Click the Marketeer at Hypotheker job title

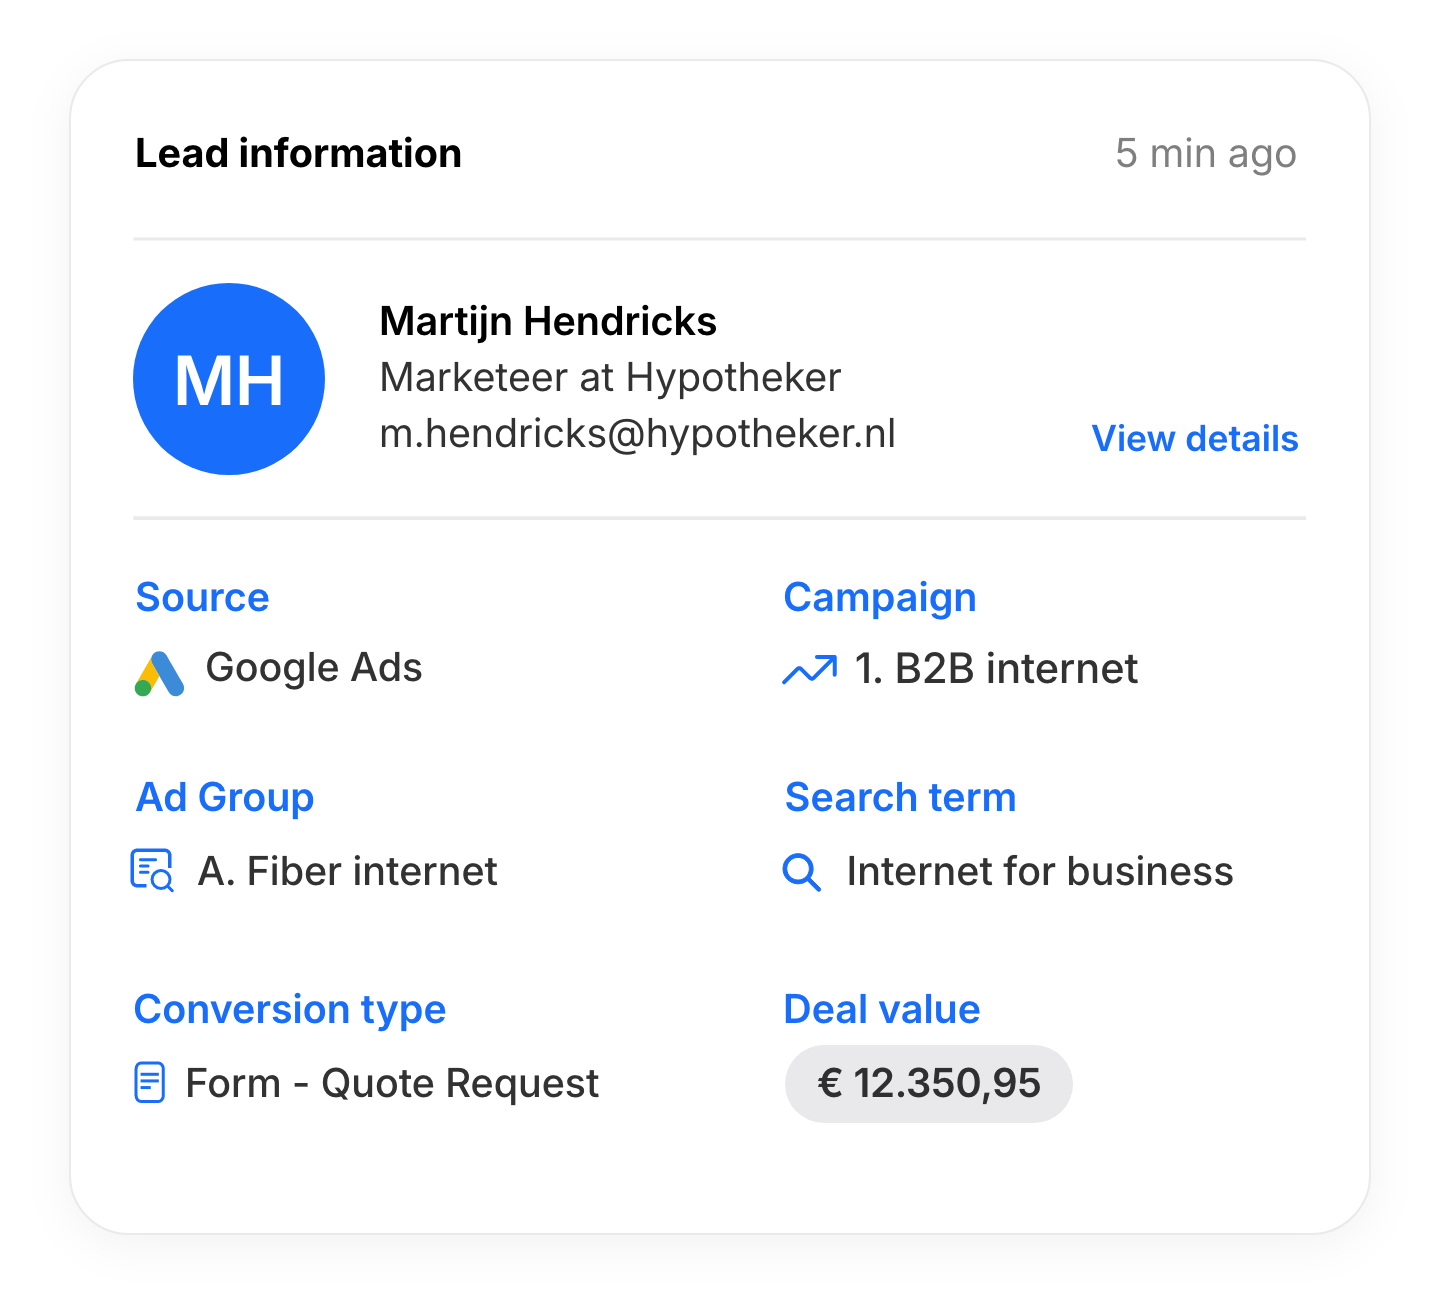(610, 378)
